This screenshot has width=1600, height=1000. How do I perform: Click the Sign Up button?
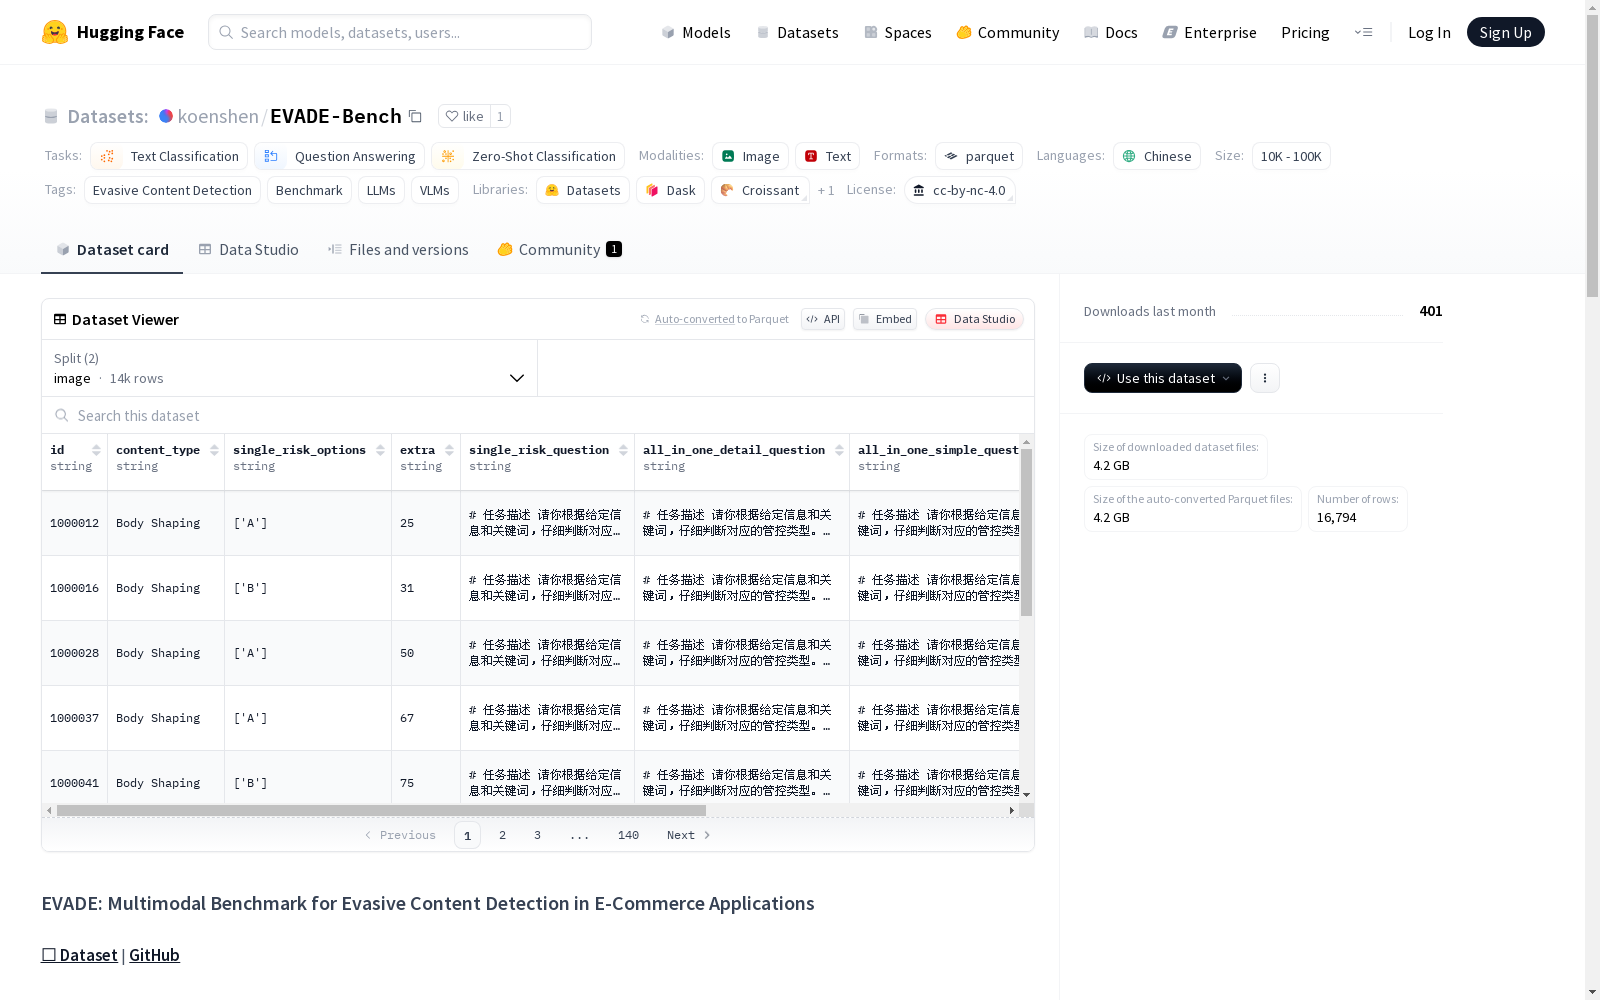click(1505, 32)
